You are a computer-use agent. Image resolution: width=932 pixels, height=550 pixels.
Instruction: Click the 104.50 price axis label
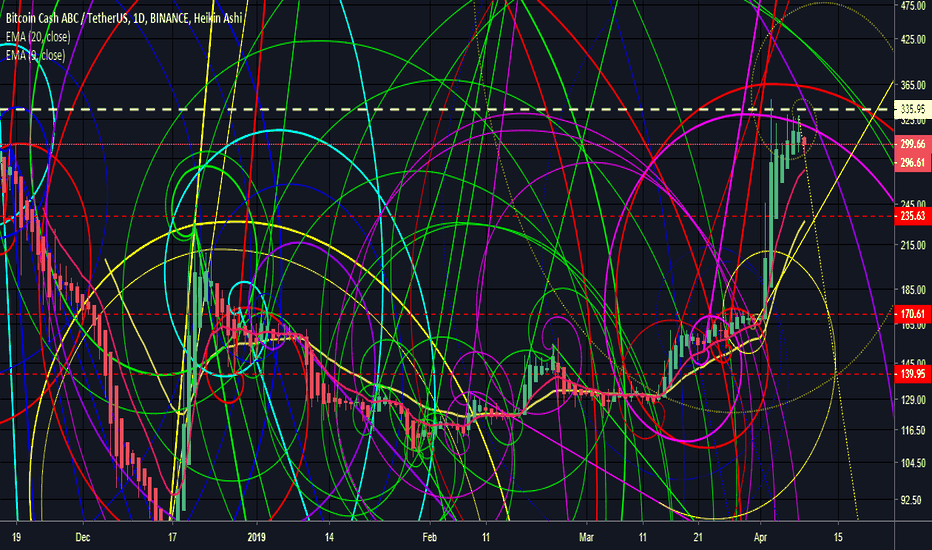tap(913, 463)
